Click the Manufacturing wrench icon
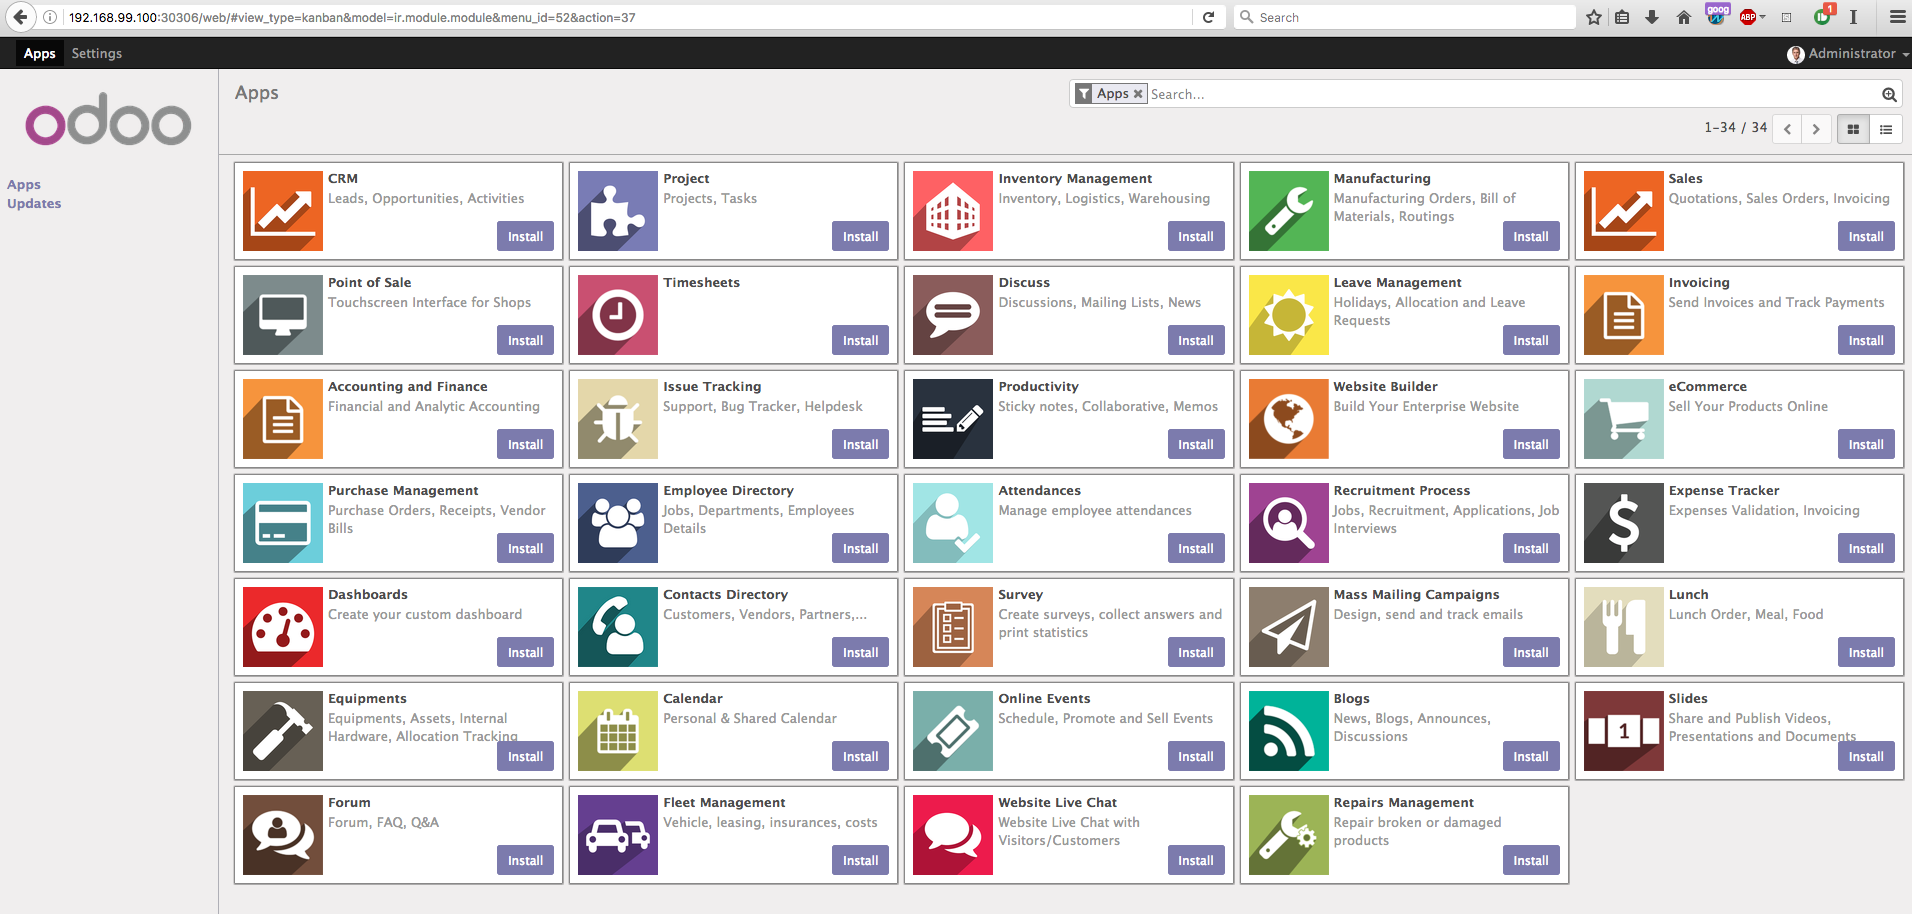This screenshot has height=914, width=1912. (1289, 211)
